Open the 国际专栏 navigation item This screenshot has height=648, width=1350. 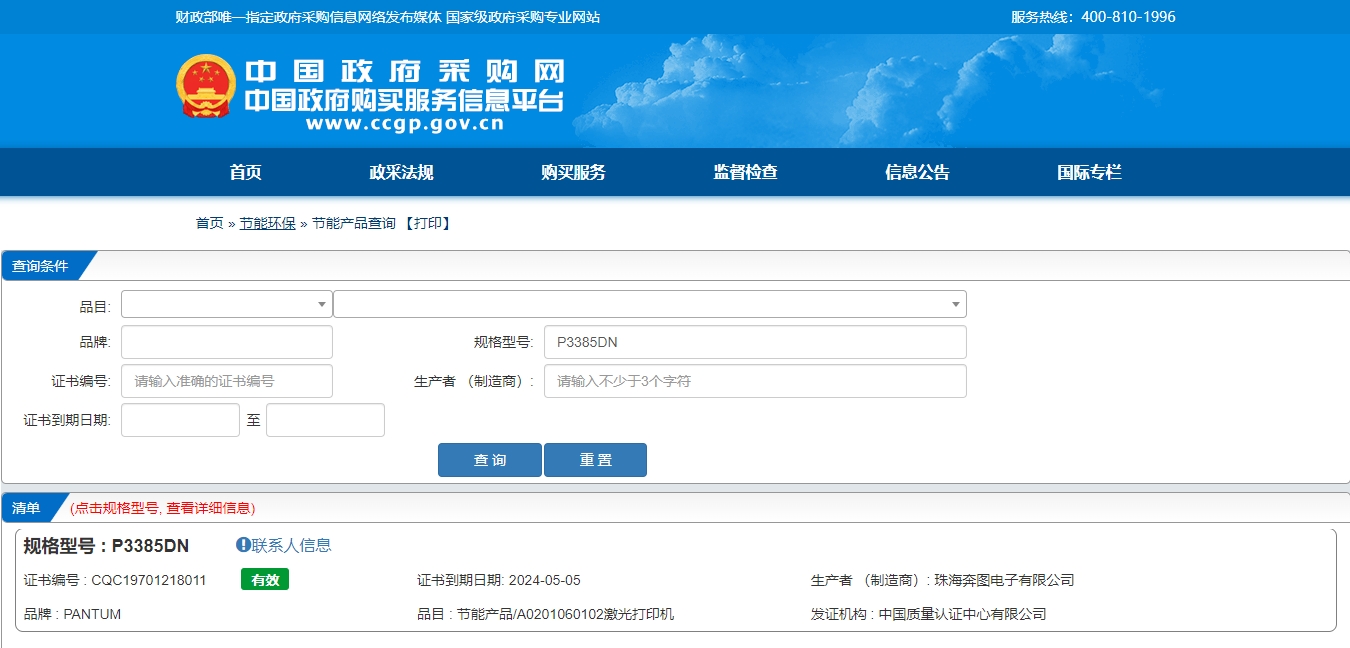1089,172
